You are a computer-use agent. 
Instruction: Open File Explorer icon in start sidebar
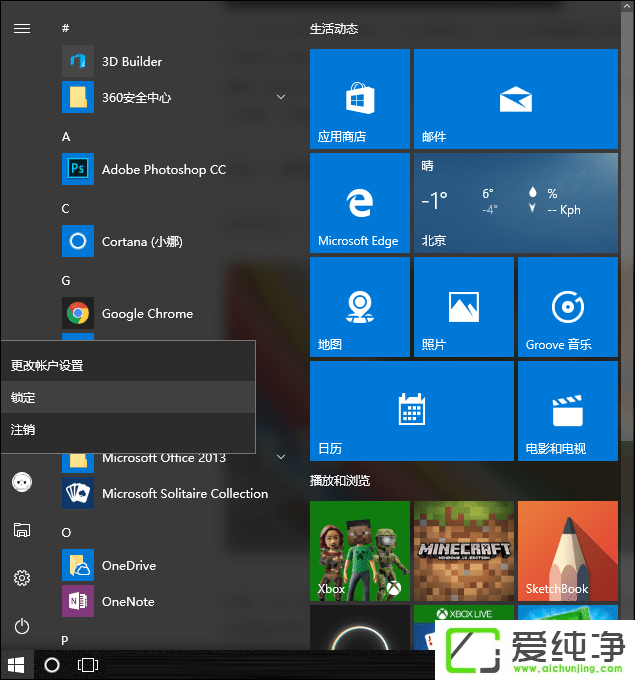(22, 530)
